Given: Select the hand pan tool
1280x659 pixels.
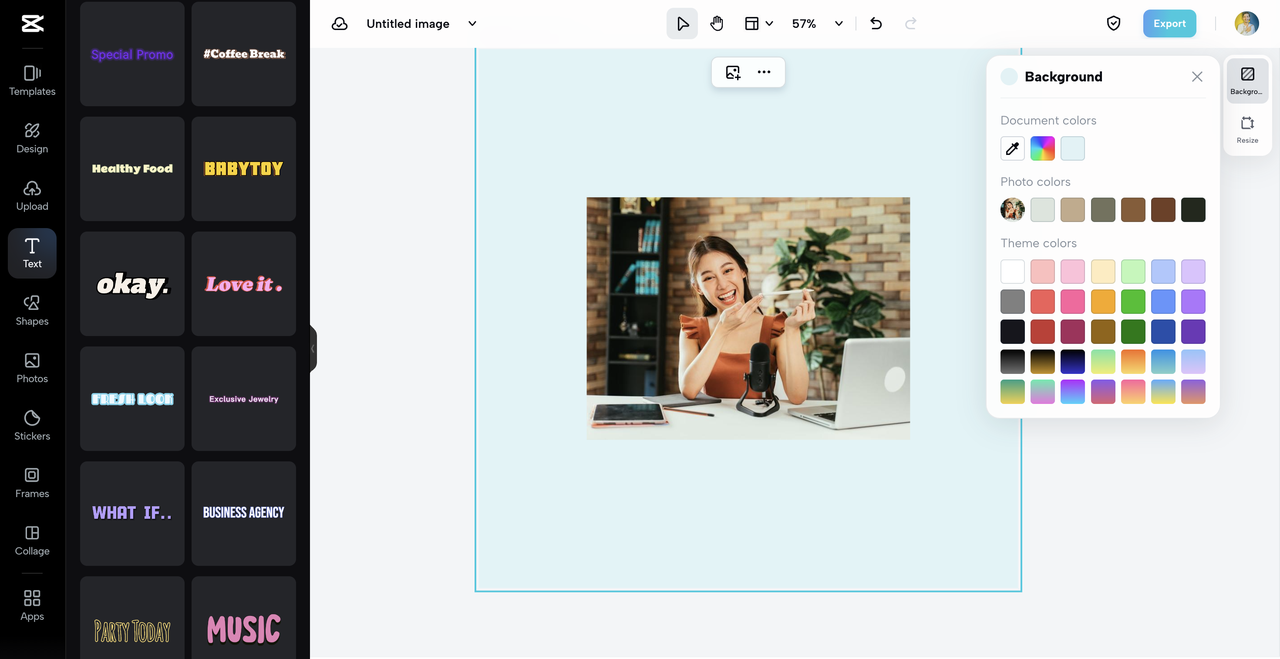Looking at the screenshot, I should [717, 24].
